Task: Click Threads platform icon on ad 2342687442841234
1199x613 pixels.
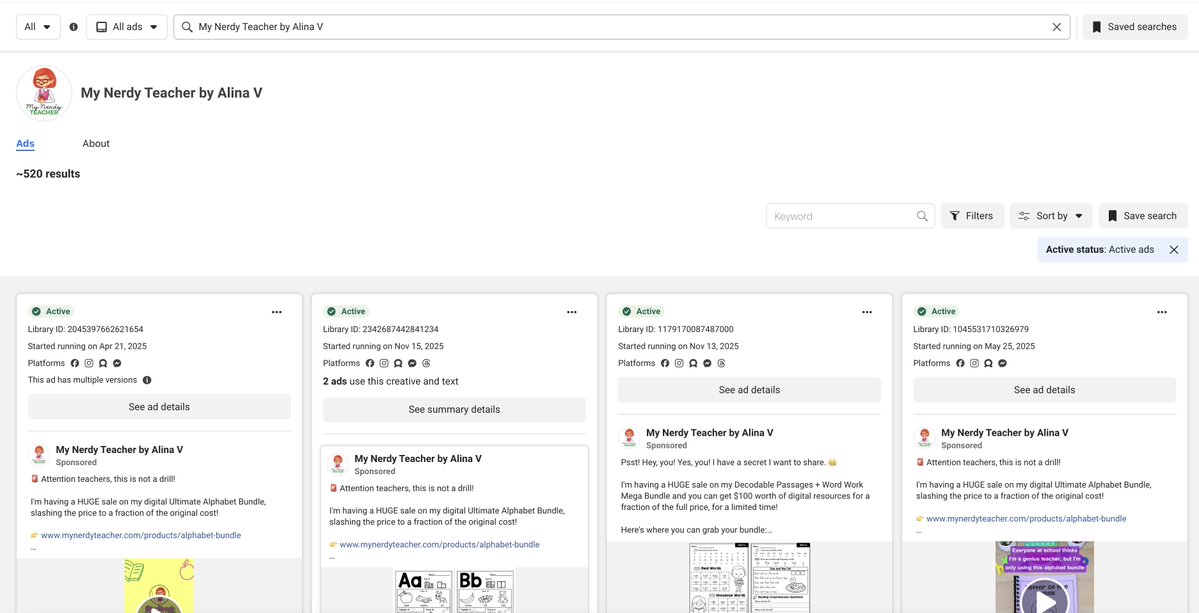Action: tap(426, 363)
